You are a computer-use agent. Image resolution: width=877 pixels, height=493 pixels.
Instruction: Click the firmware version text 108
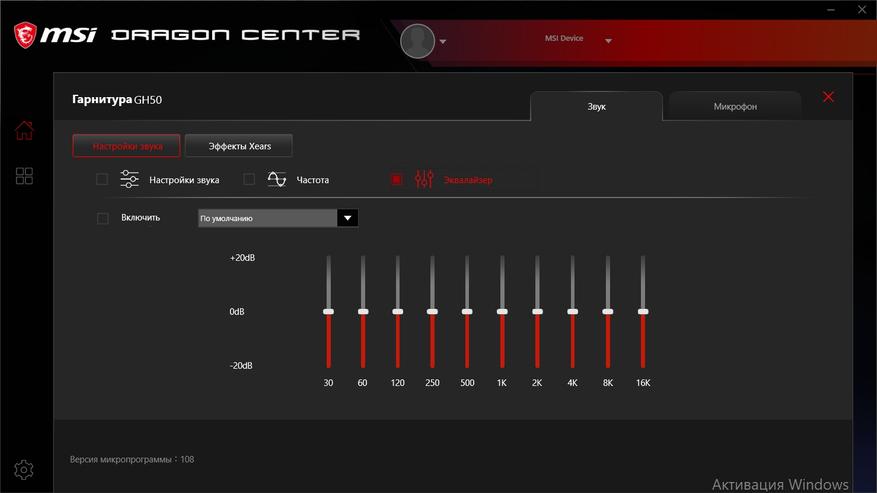[132, 459]
